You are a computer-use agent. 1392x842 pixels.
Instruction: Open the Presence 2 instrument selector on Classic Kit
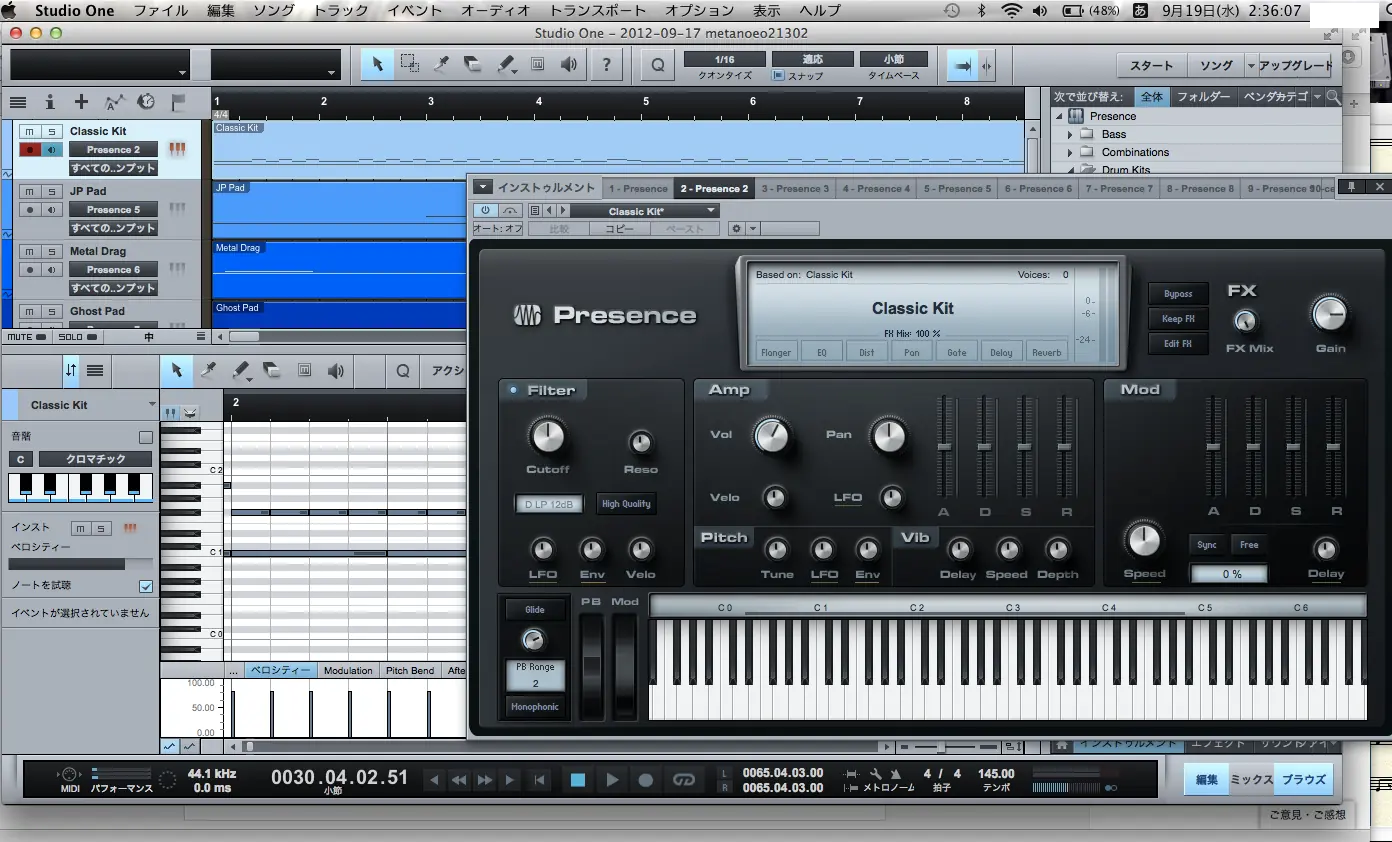point(113,150)
